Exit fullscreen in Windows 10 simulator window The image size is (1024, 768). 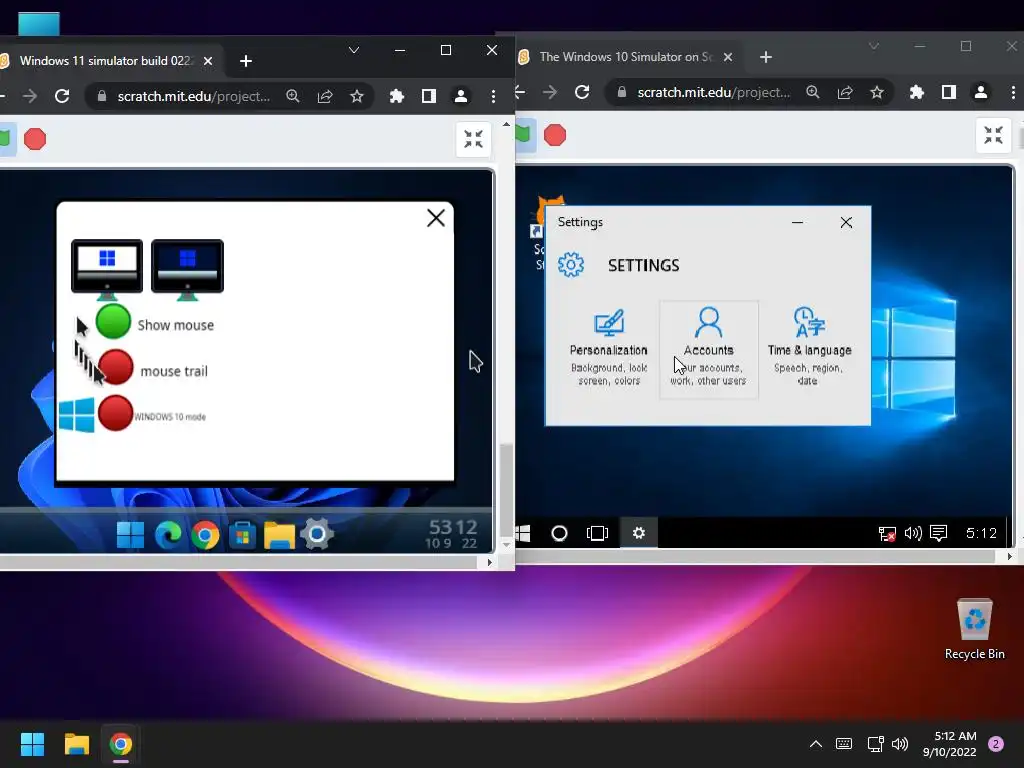(993, 135)
